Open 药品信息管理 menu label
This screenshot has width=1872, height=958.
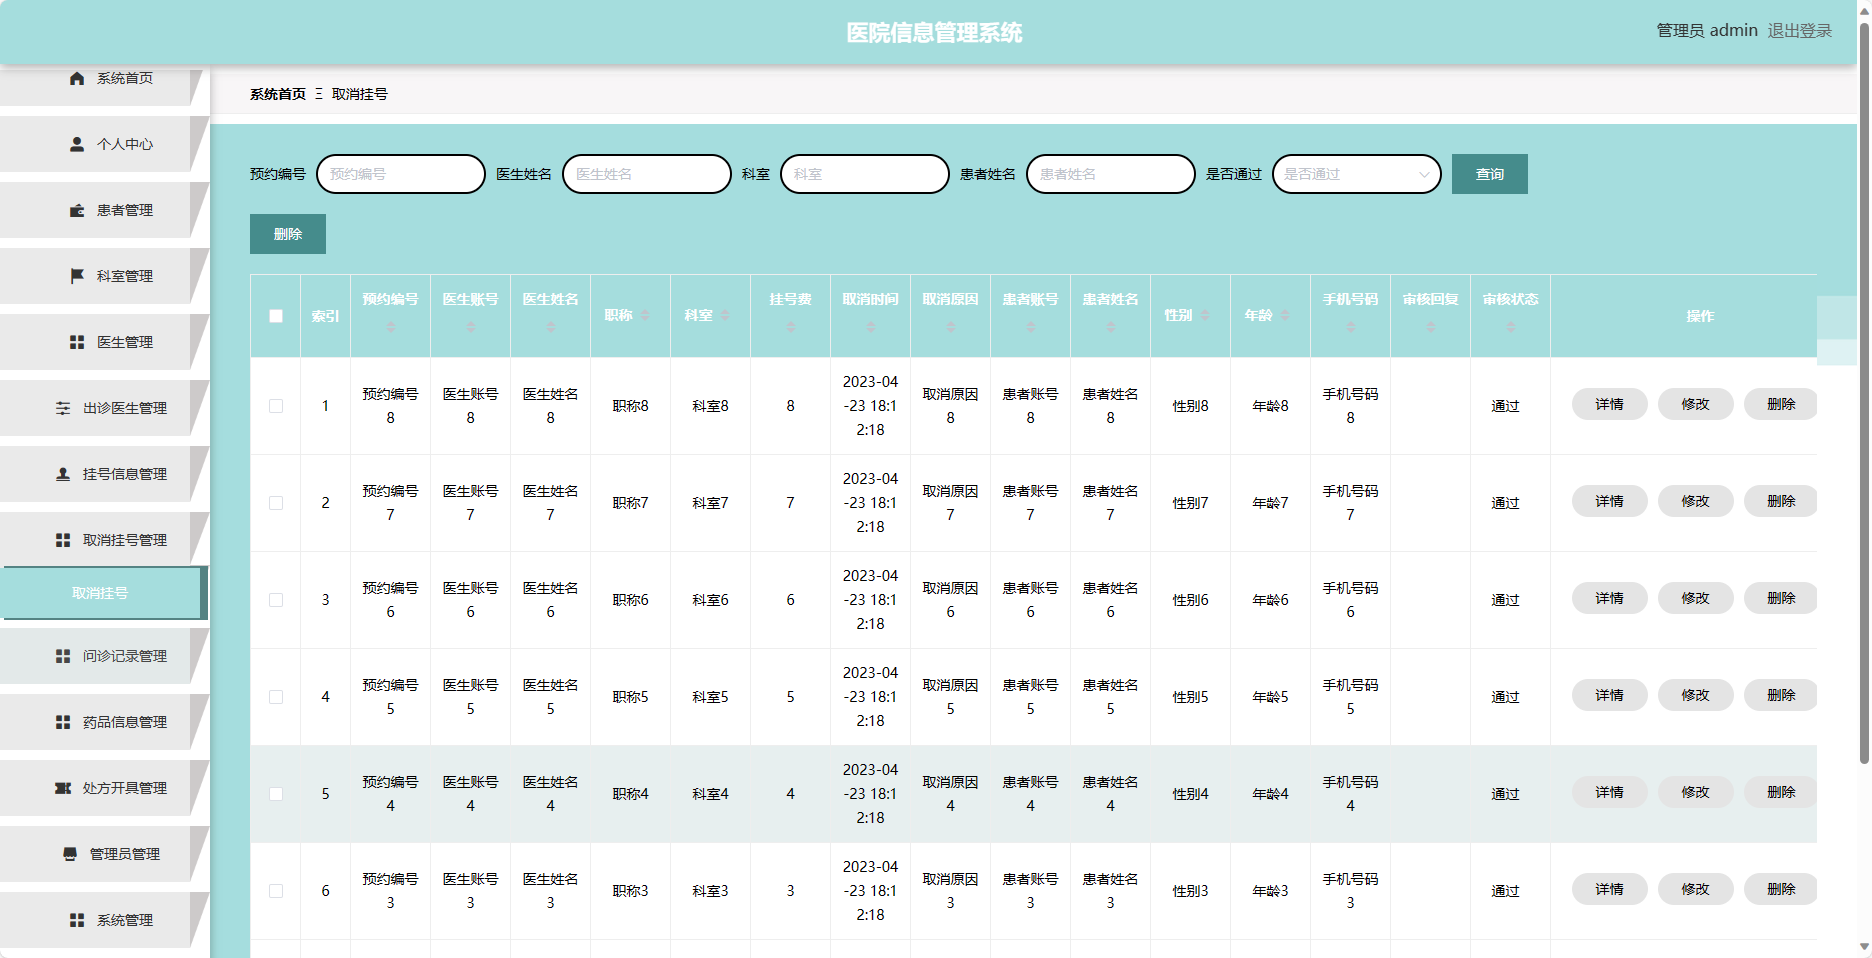coord(125,722)
